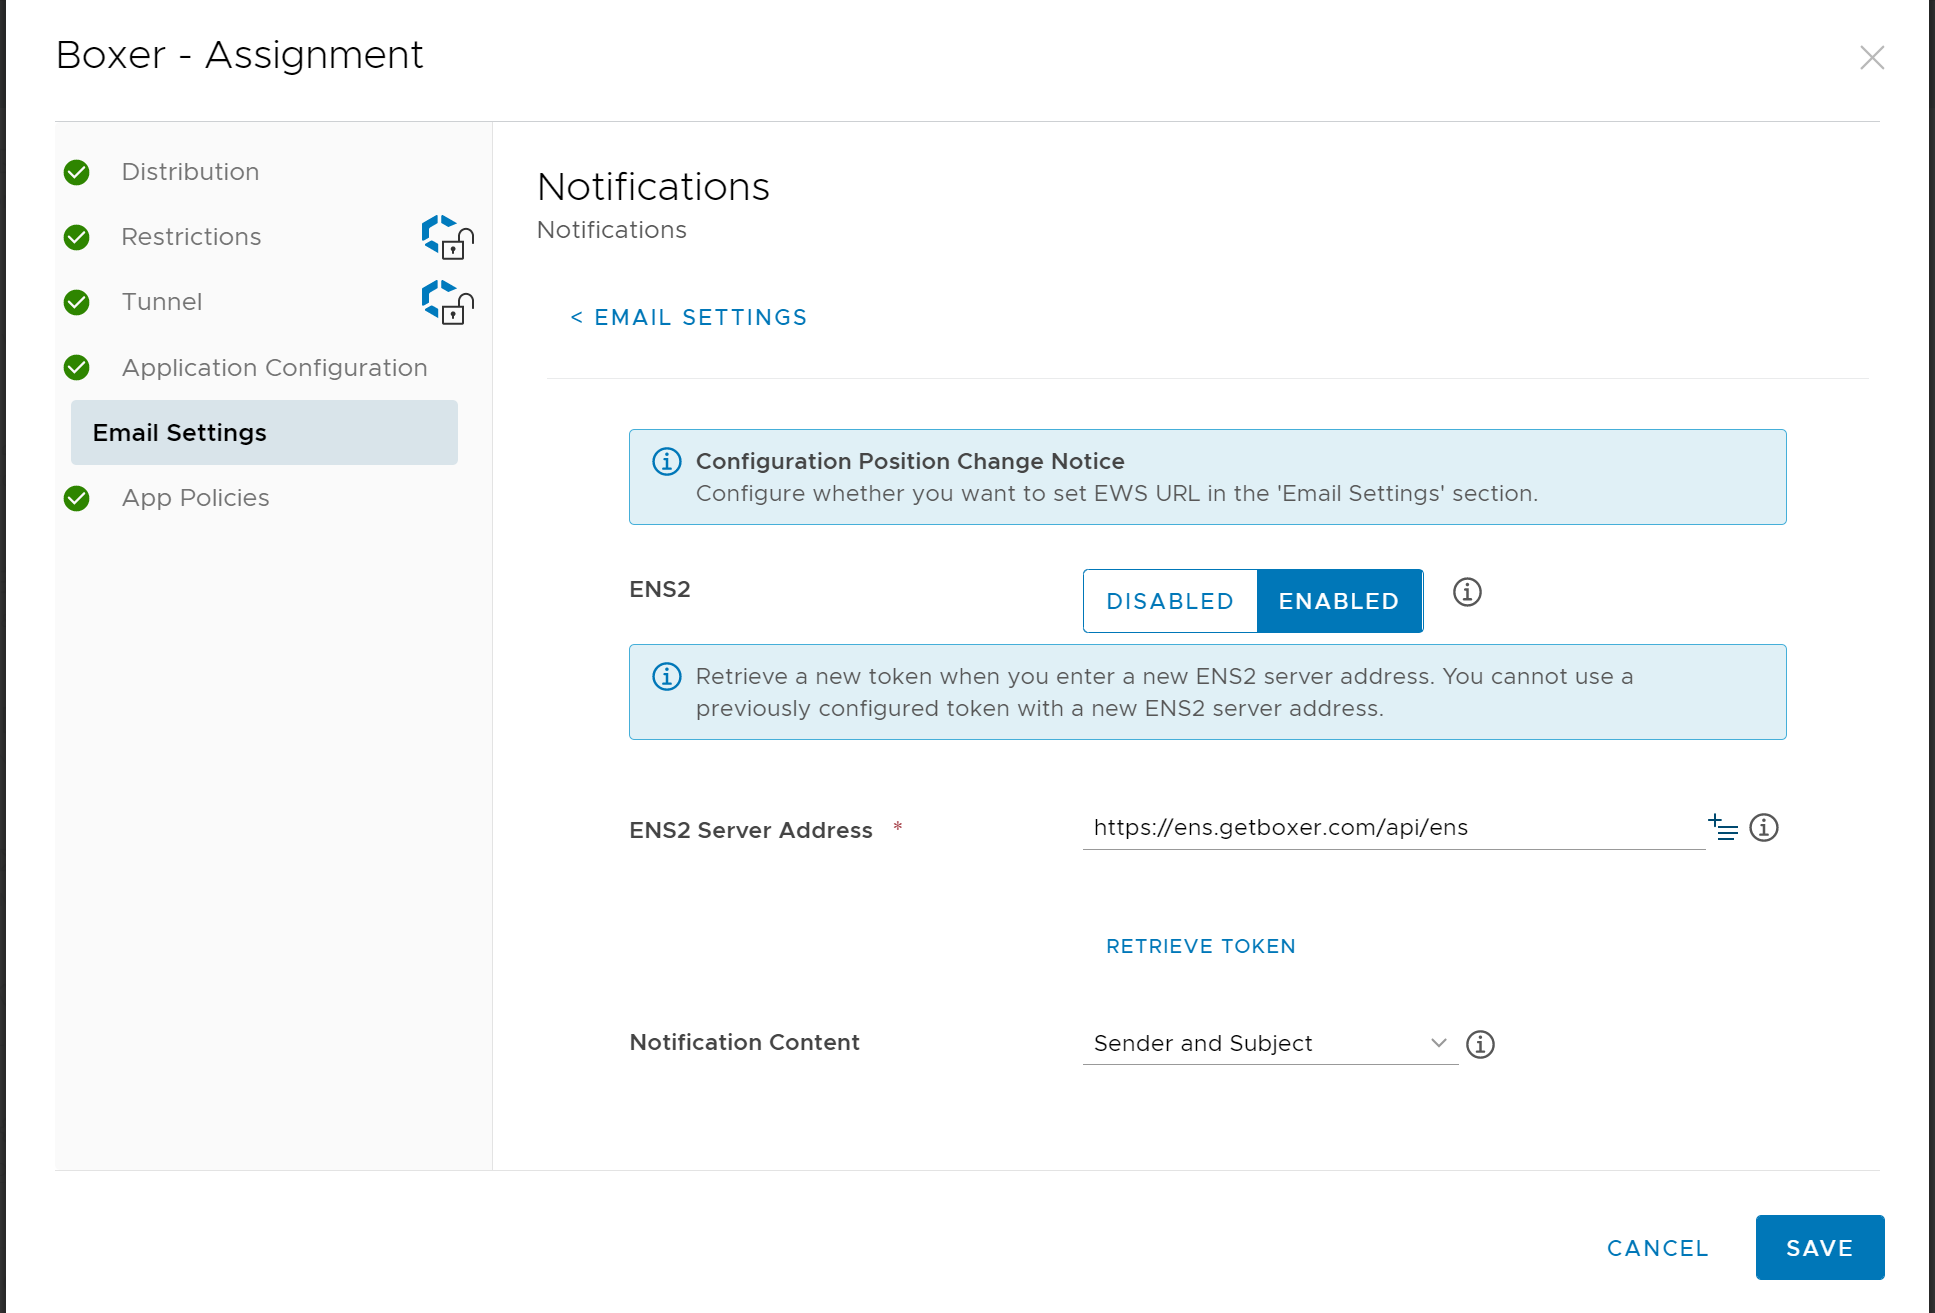This screenshot has height=1313, width=1935.
Task: Click info icon beside ENS2 Server Address field
Action: (1764, 828)
